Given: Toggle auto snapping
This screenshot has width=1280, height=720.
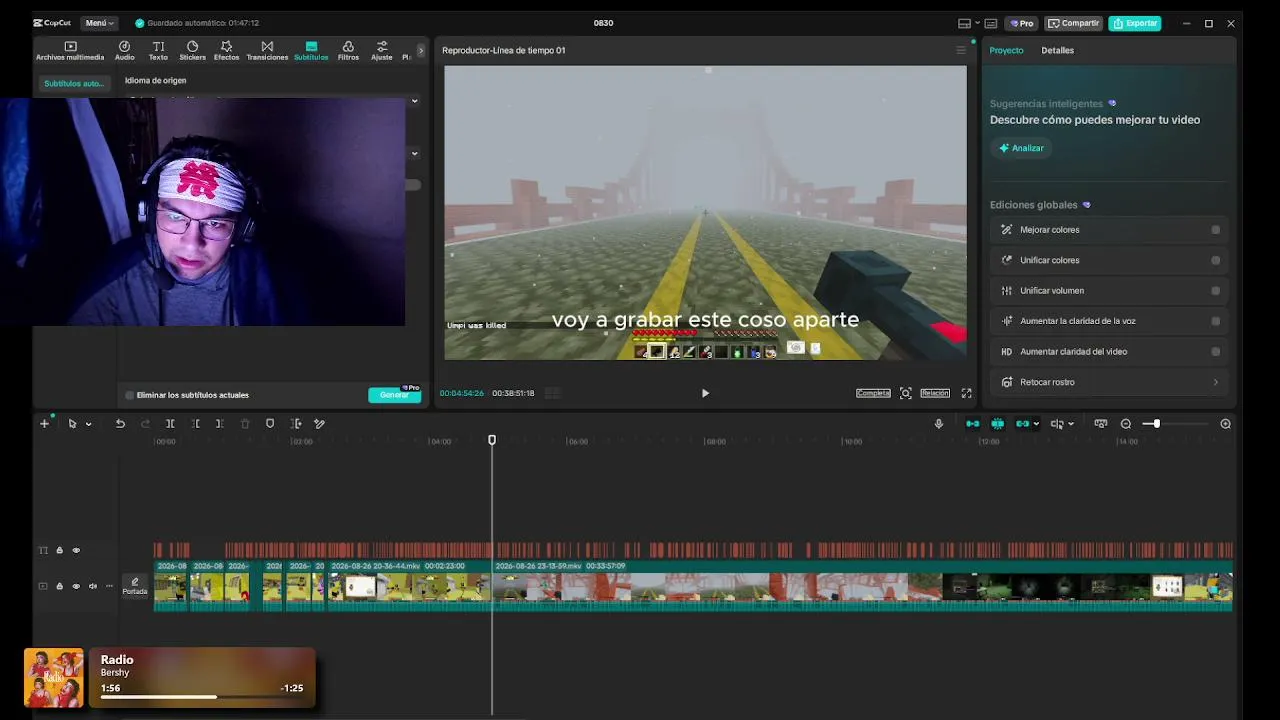Looking at the screenshot, I should click(997, 424).
